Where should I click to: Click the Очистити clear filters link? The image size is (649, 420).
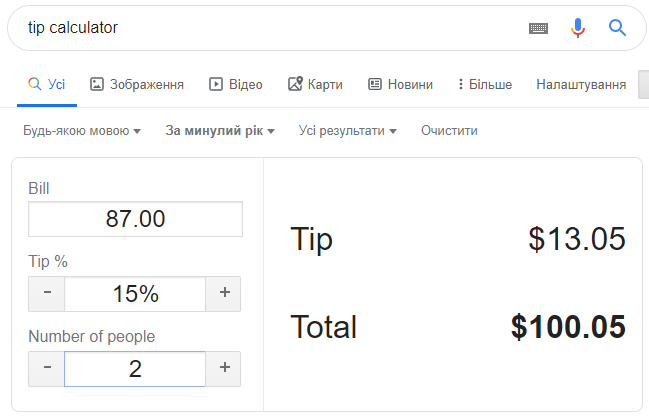[x=449, y=131]
